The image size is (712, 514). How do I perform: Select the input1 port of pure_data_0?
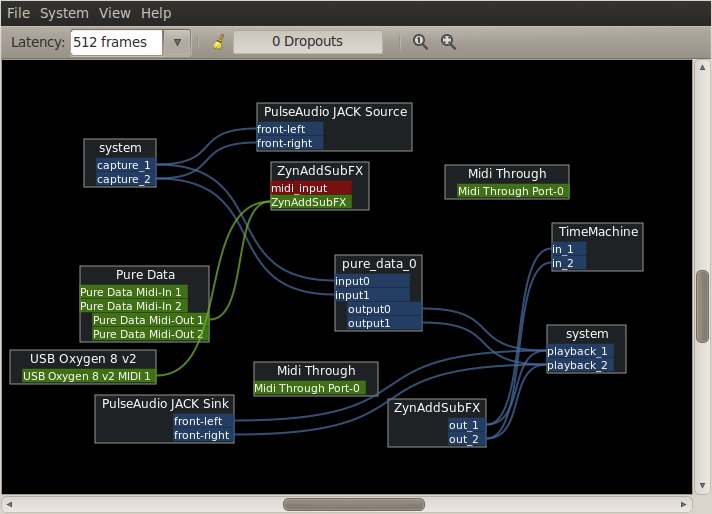coord(372,296)
